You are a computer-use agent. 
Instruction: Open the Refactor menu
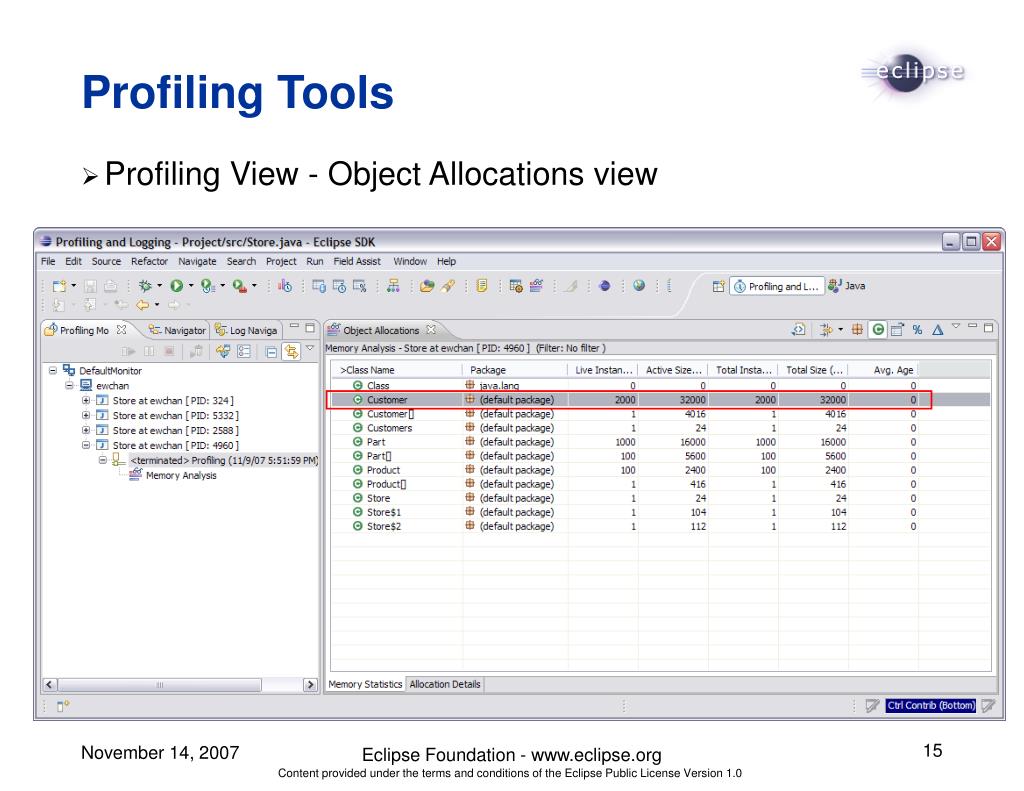[x=150, y=261]
